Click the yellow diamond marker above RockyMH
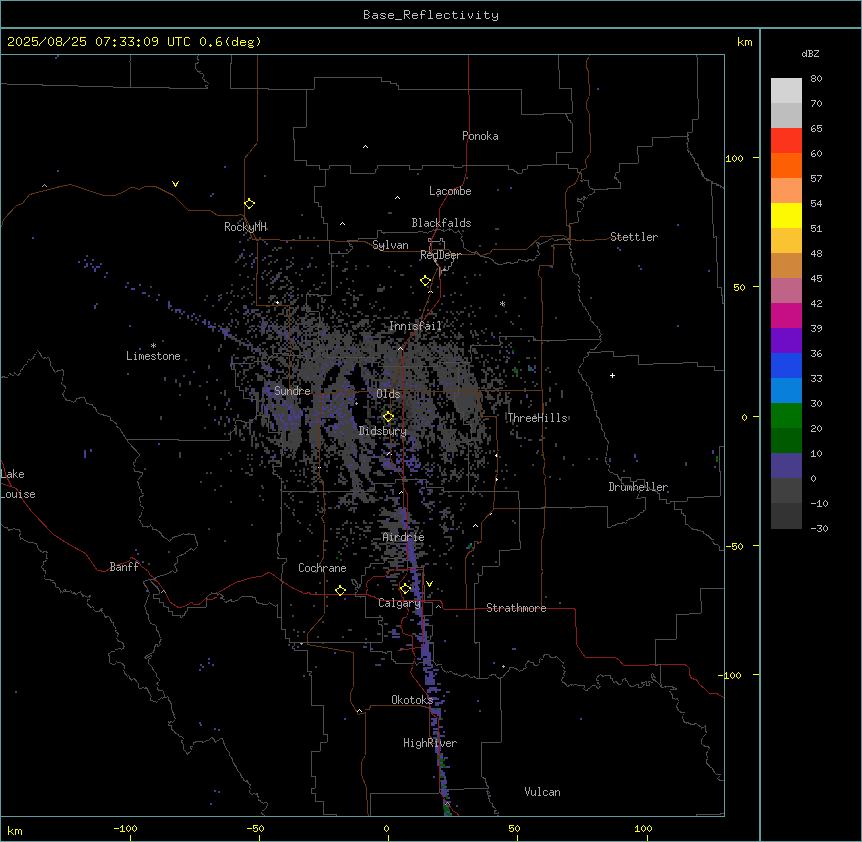The width and height of the screenshot is (862, 842). [x=249, y=203]
